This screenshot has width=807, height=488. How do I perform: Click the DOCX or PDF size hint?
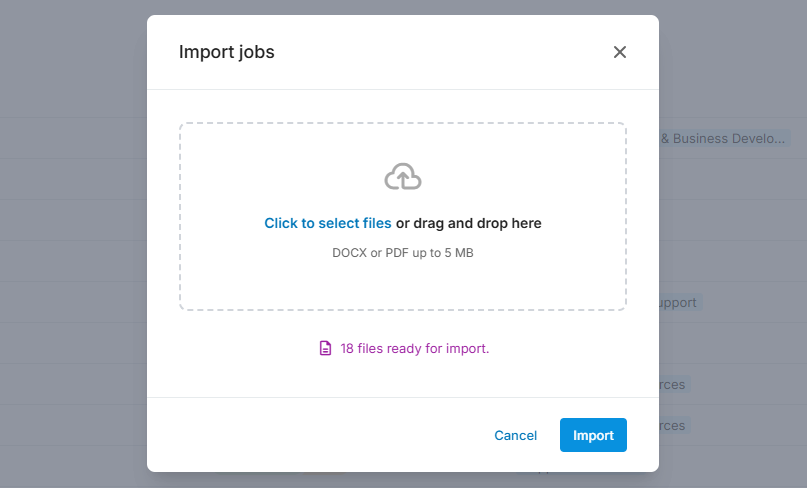403,253
